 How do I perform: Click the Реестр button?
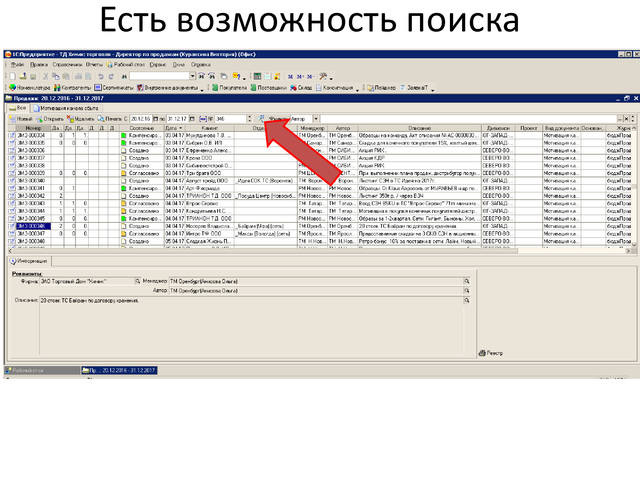[491, 353]
